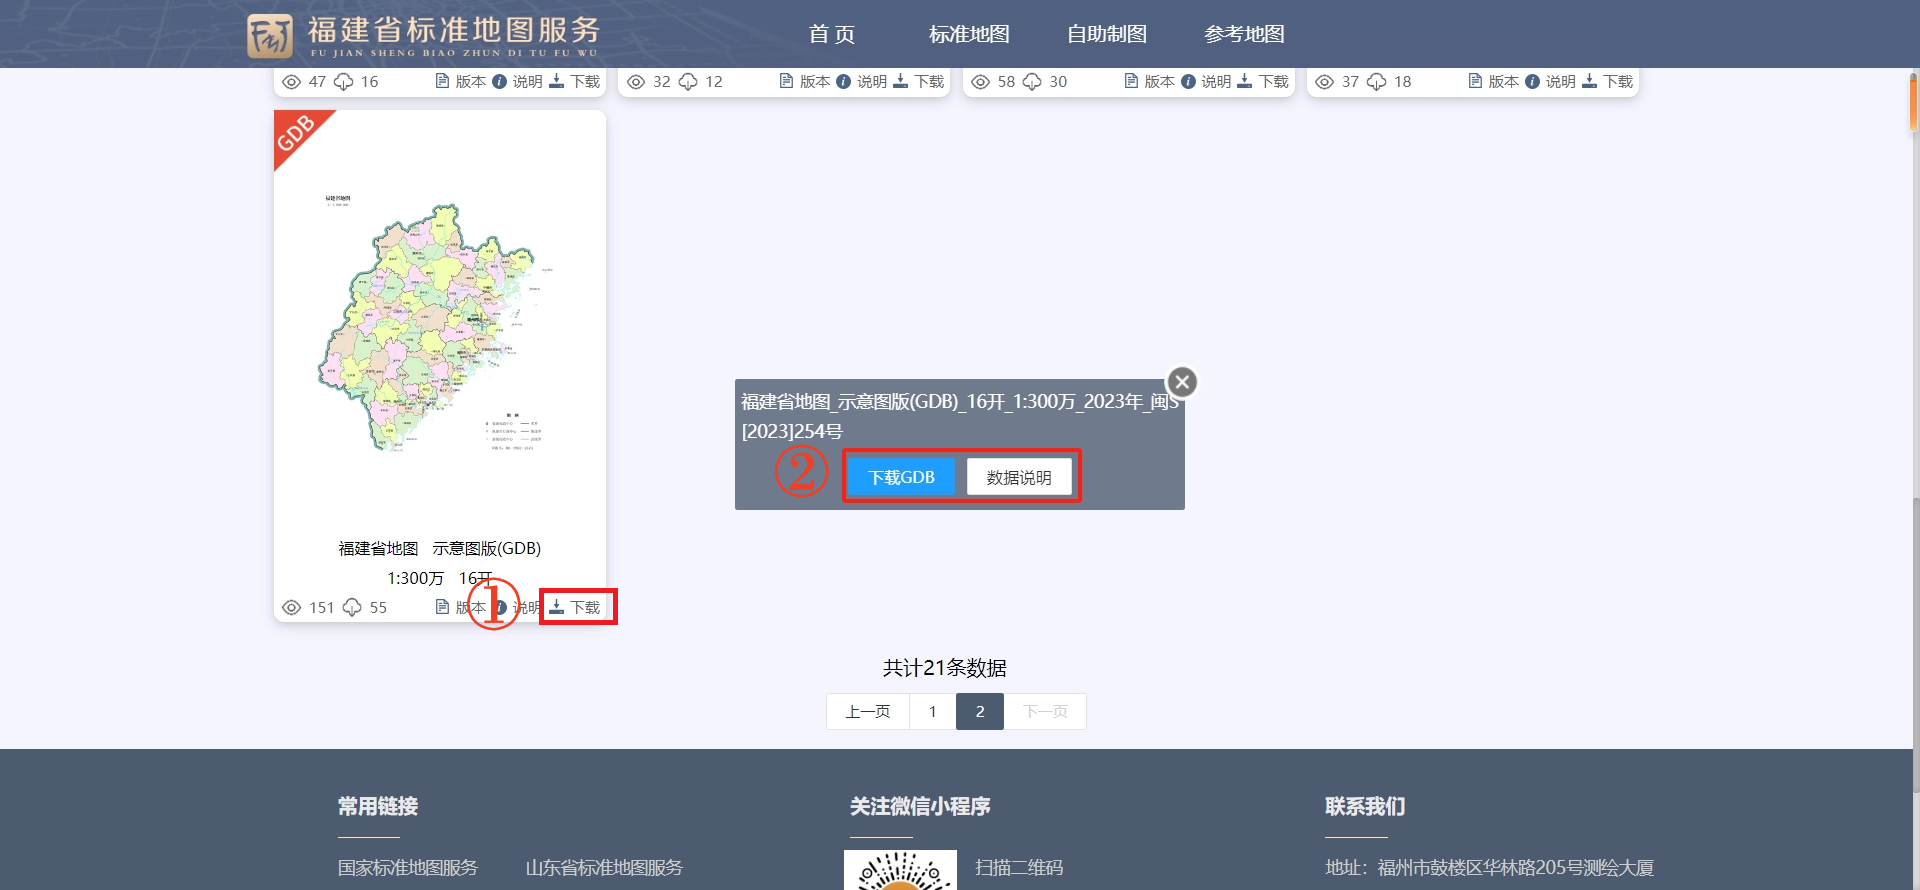Click the eye icon beside 58
This screenshot has height=890, width=1920.
(980, 82)
